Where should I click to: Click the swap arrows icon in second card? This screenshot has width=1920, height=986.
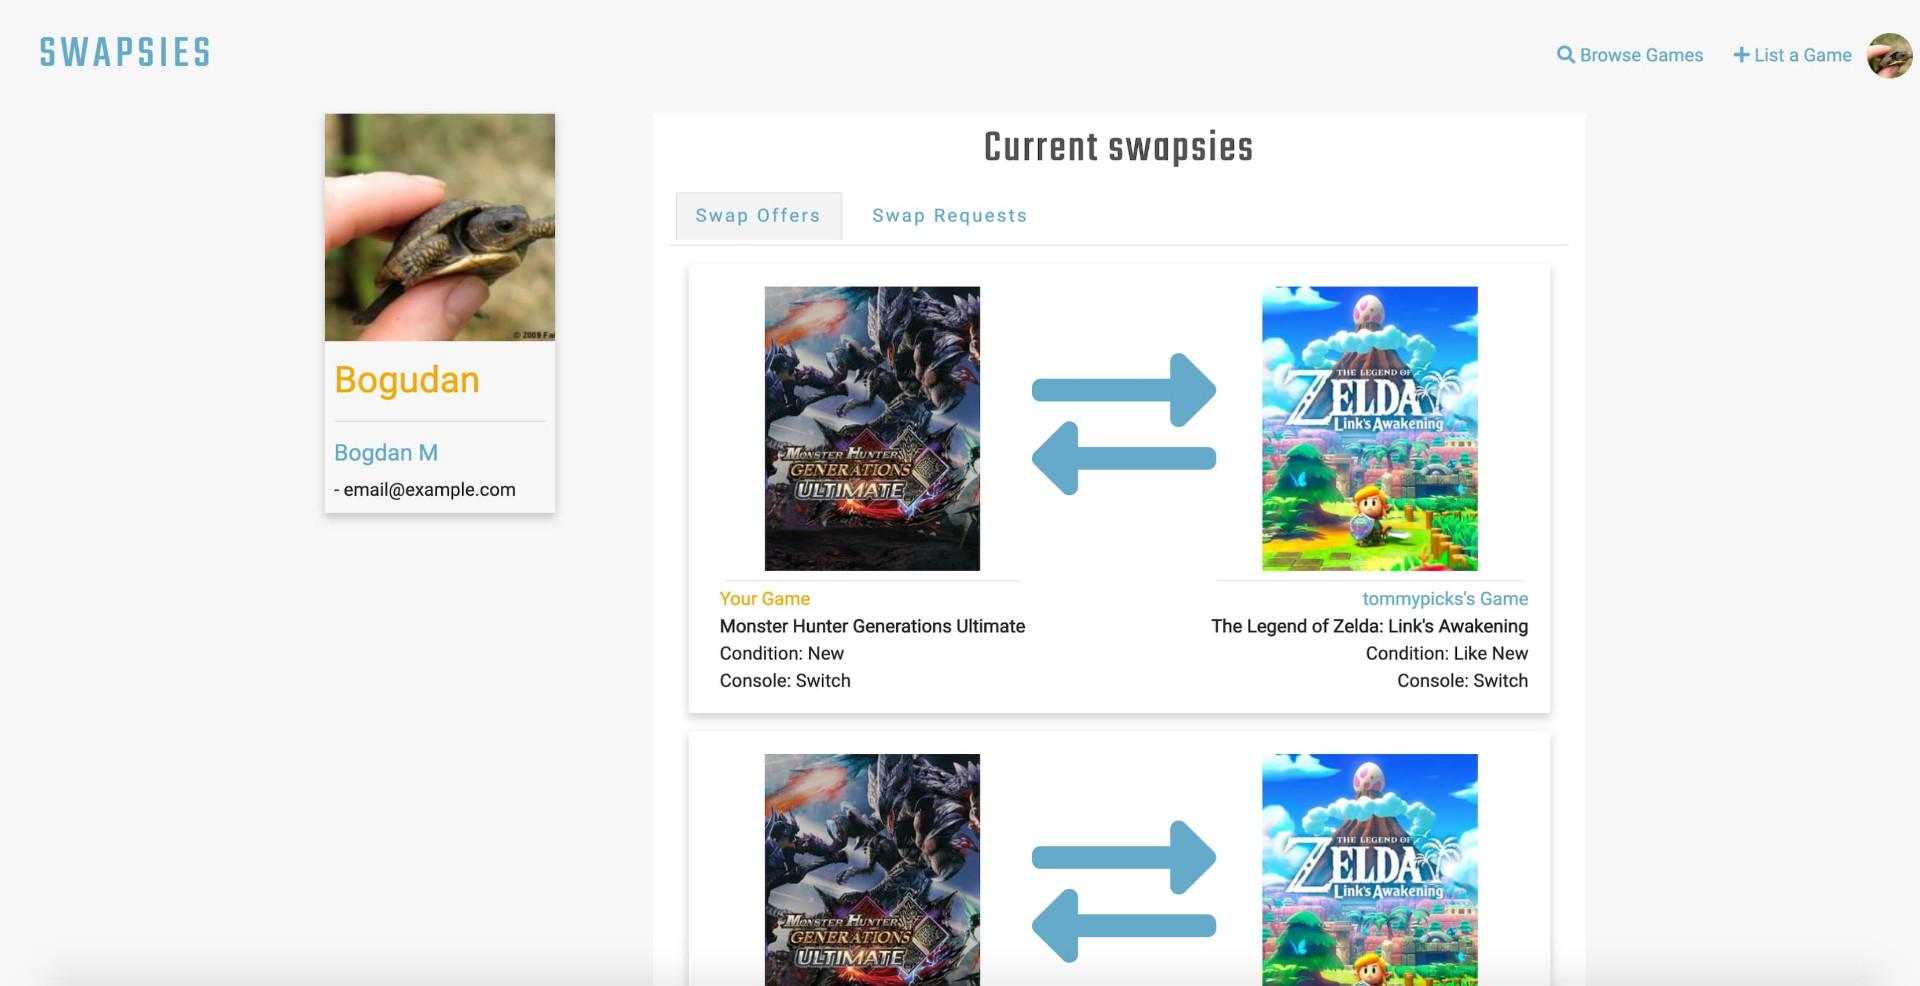point(1123,891)
